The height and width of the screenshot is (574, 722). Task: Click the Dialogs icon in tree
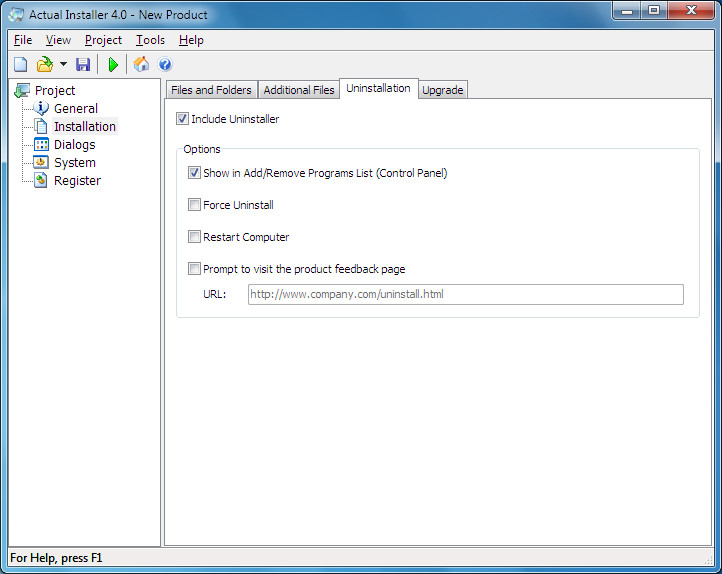41,145
